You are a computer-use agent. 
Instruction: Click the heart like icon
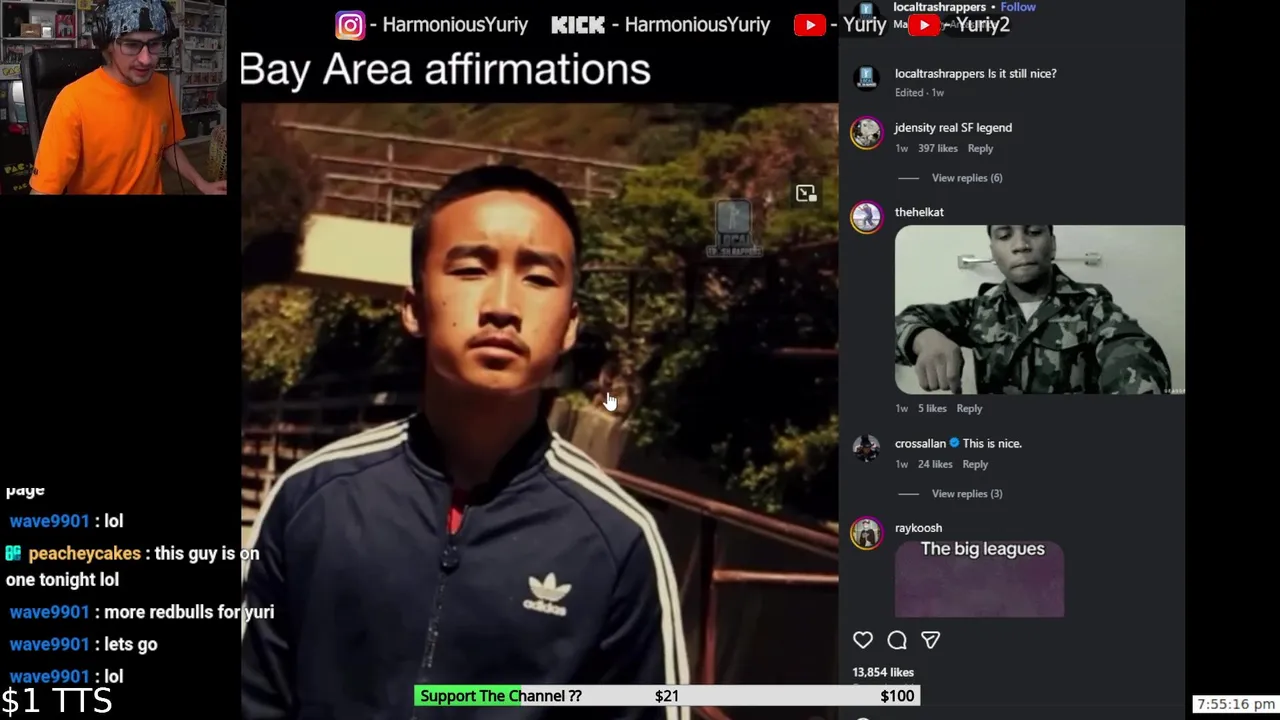(863, 640)
